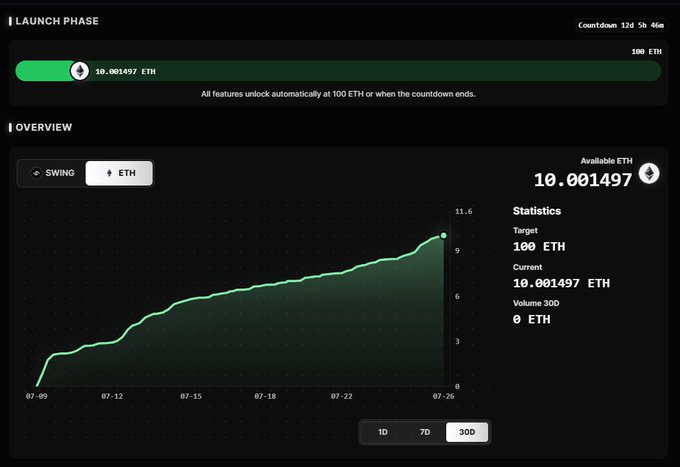Click the SWING logo icon in the toggle
This screenshot has height=467, width=680.
pyautogui.click(x=36, y=173)
